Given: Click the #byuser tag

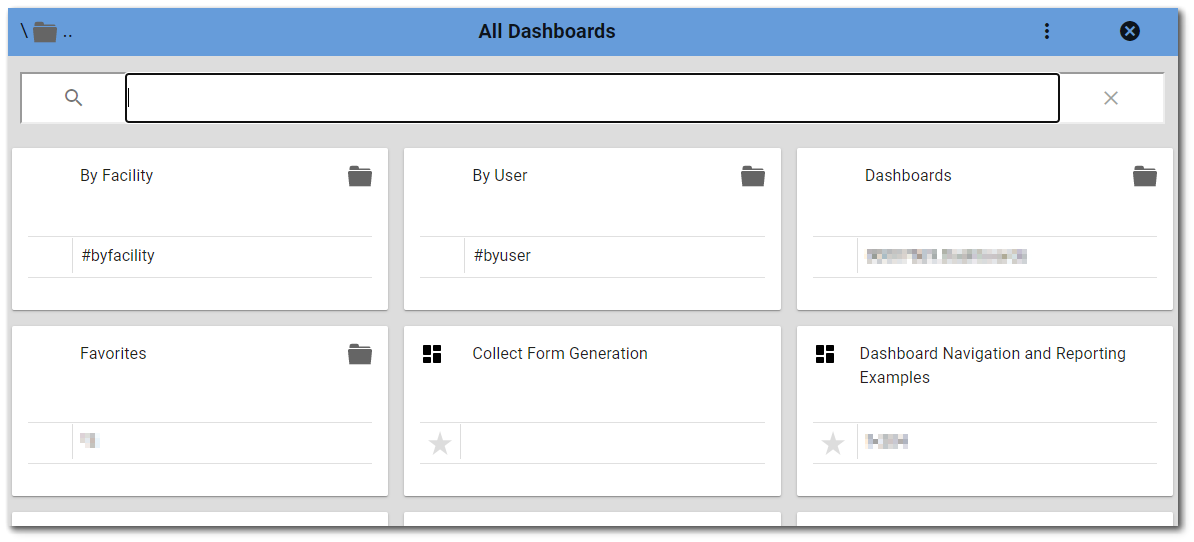Looking at the screenshot, I should coord(502,256).
